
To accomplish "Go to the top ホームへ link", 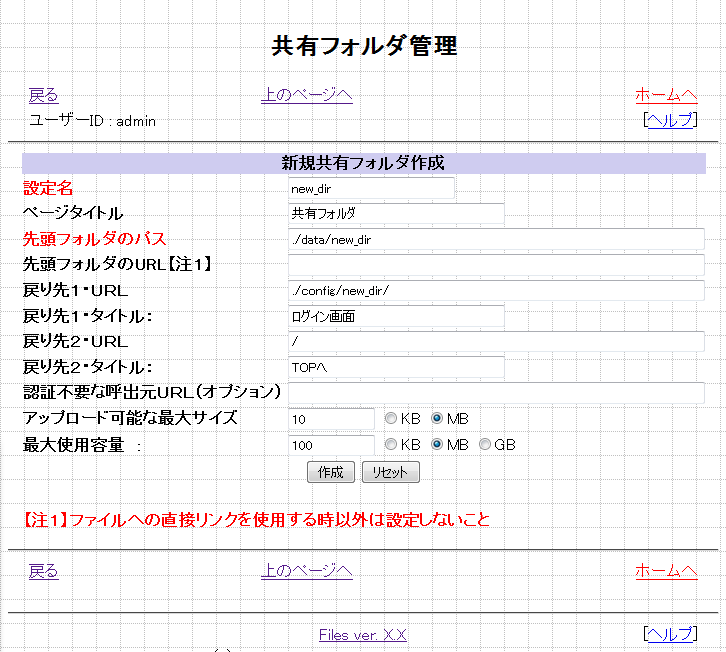I will pyautogui.click(x=666, y=95).
